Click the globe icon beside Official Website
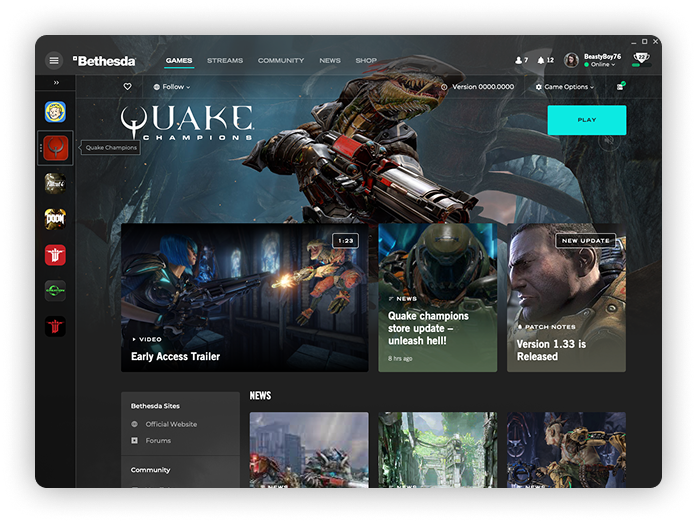 [134, 424]
